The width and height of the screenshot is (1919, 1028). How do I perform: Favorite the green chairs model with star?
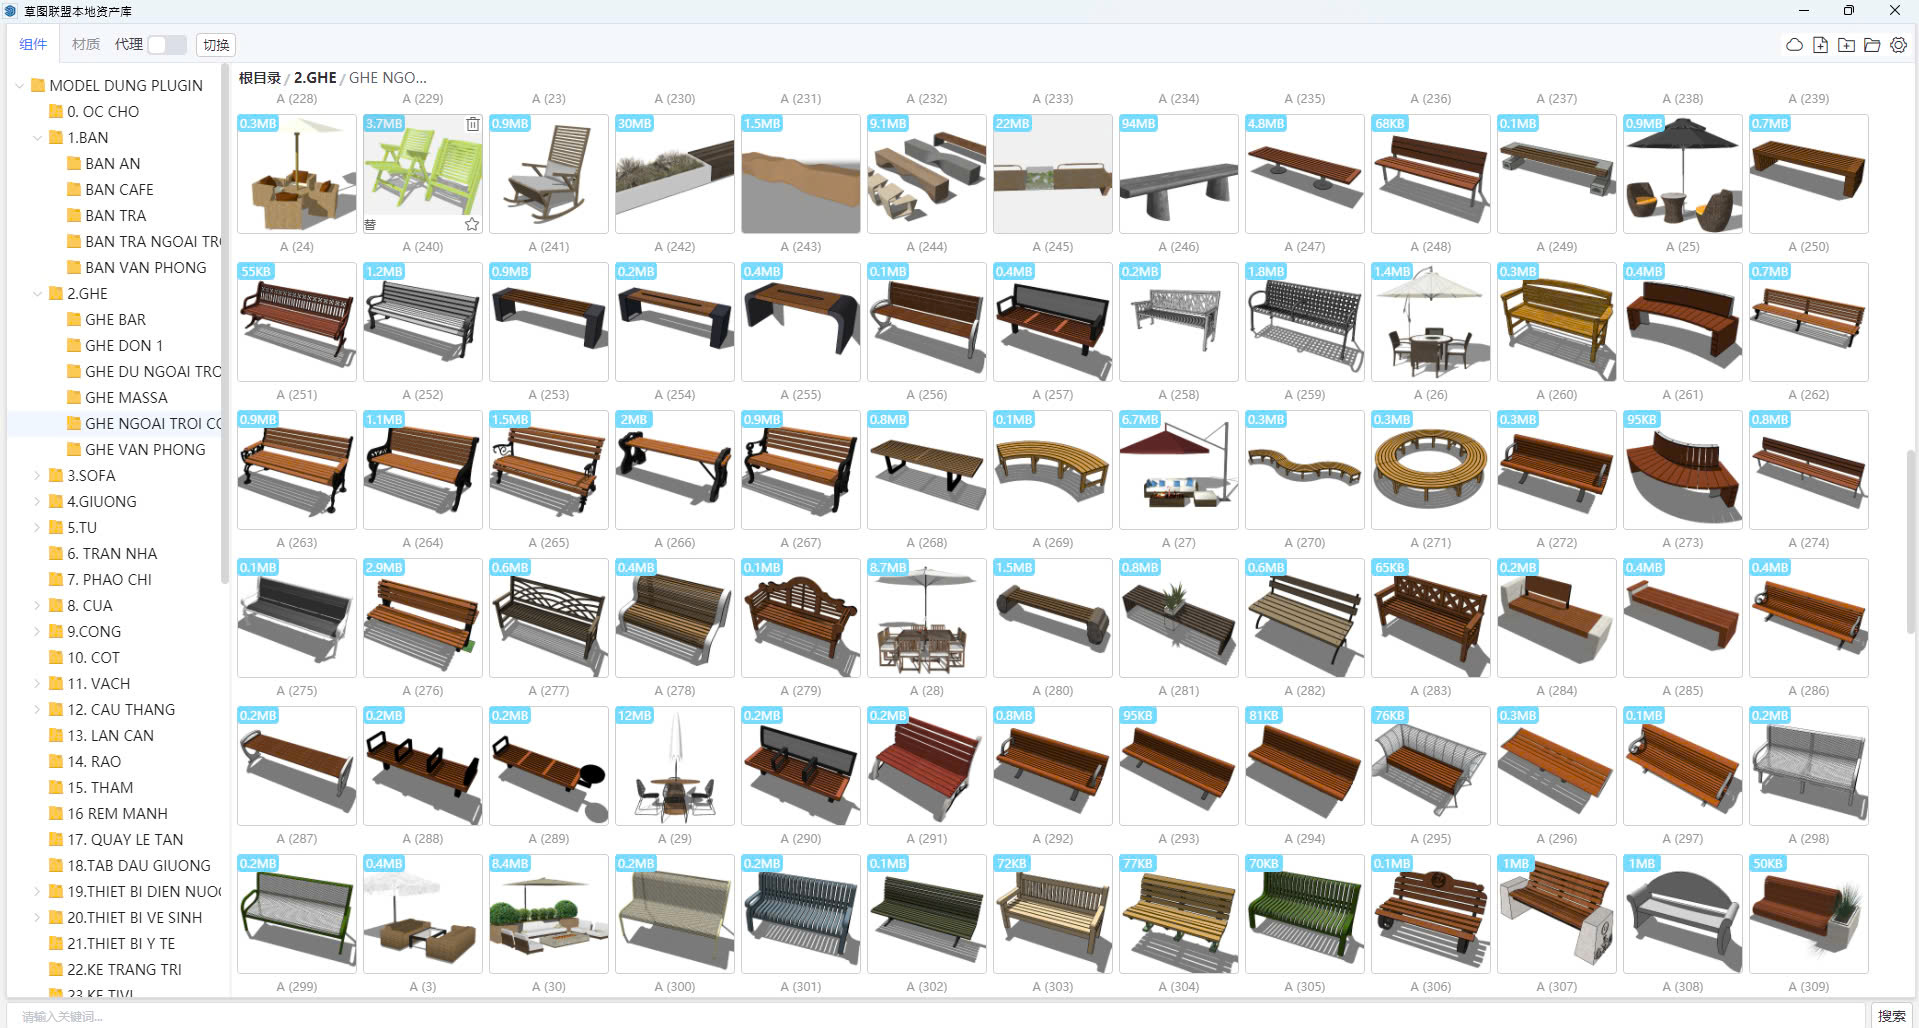[x=472, y=224]
